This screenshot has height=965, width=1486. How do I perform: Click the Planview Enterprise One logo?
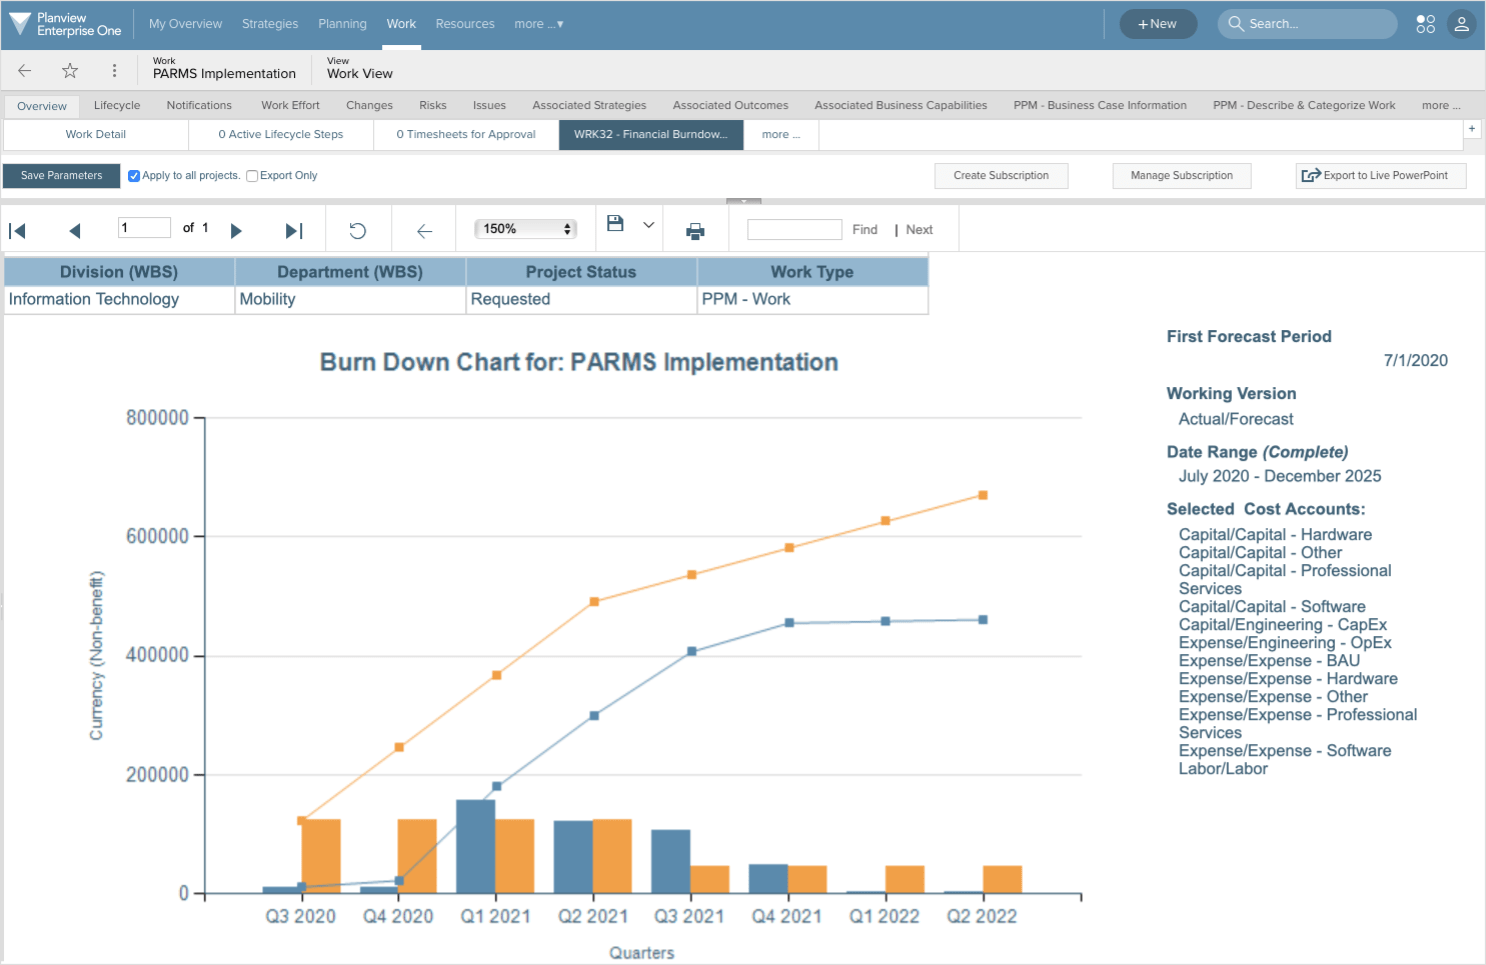65,24
